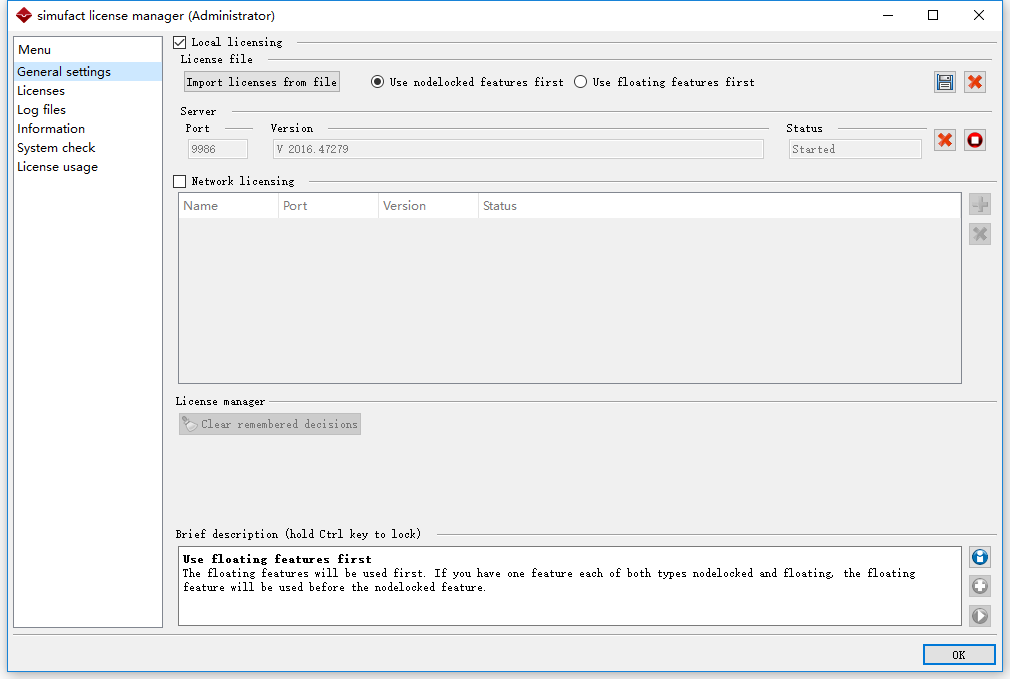Click Import licenses from file
Screen dimensions: 1010x679
262,82
